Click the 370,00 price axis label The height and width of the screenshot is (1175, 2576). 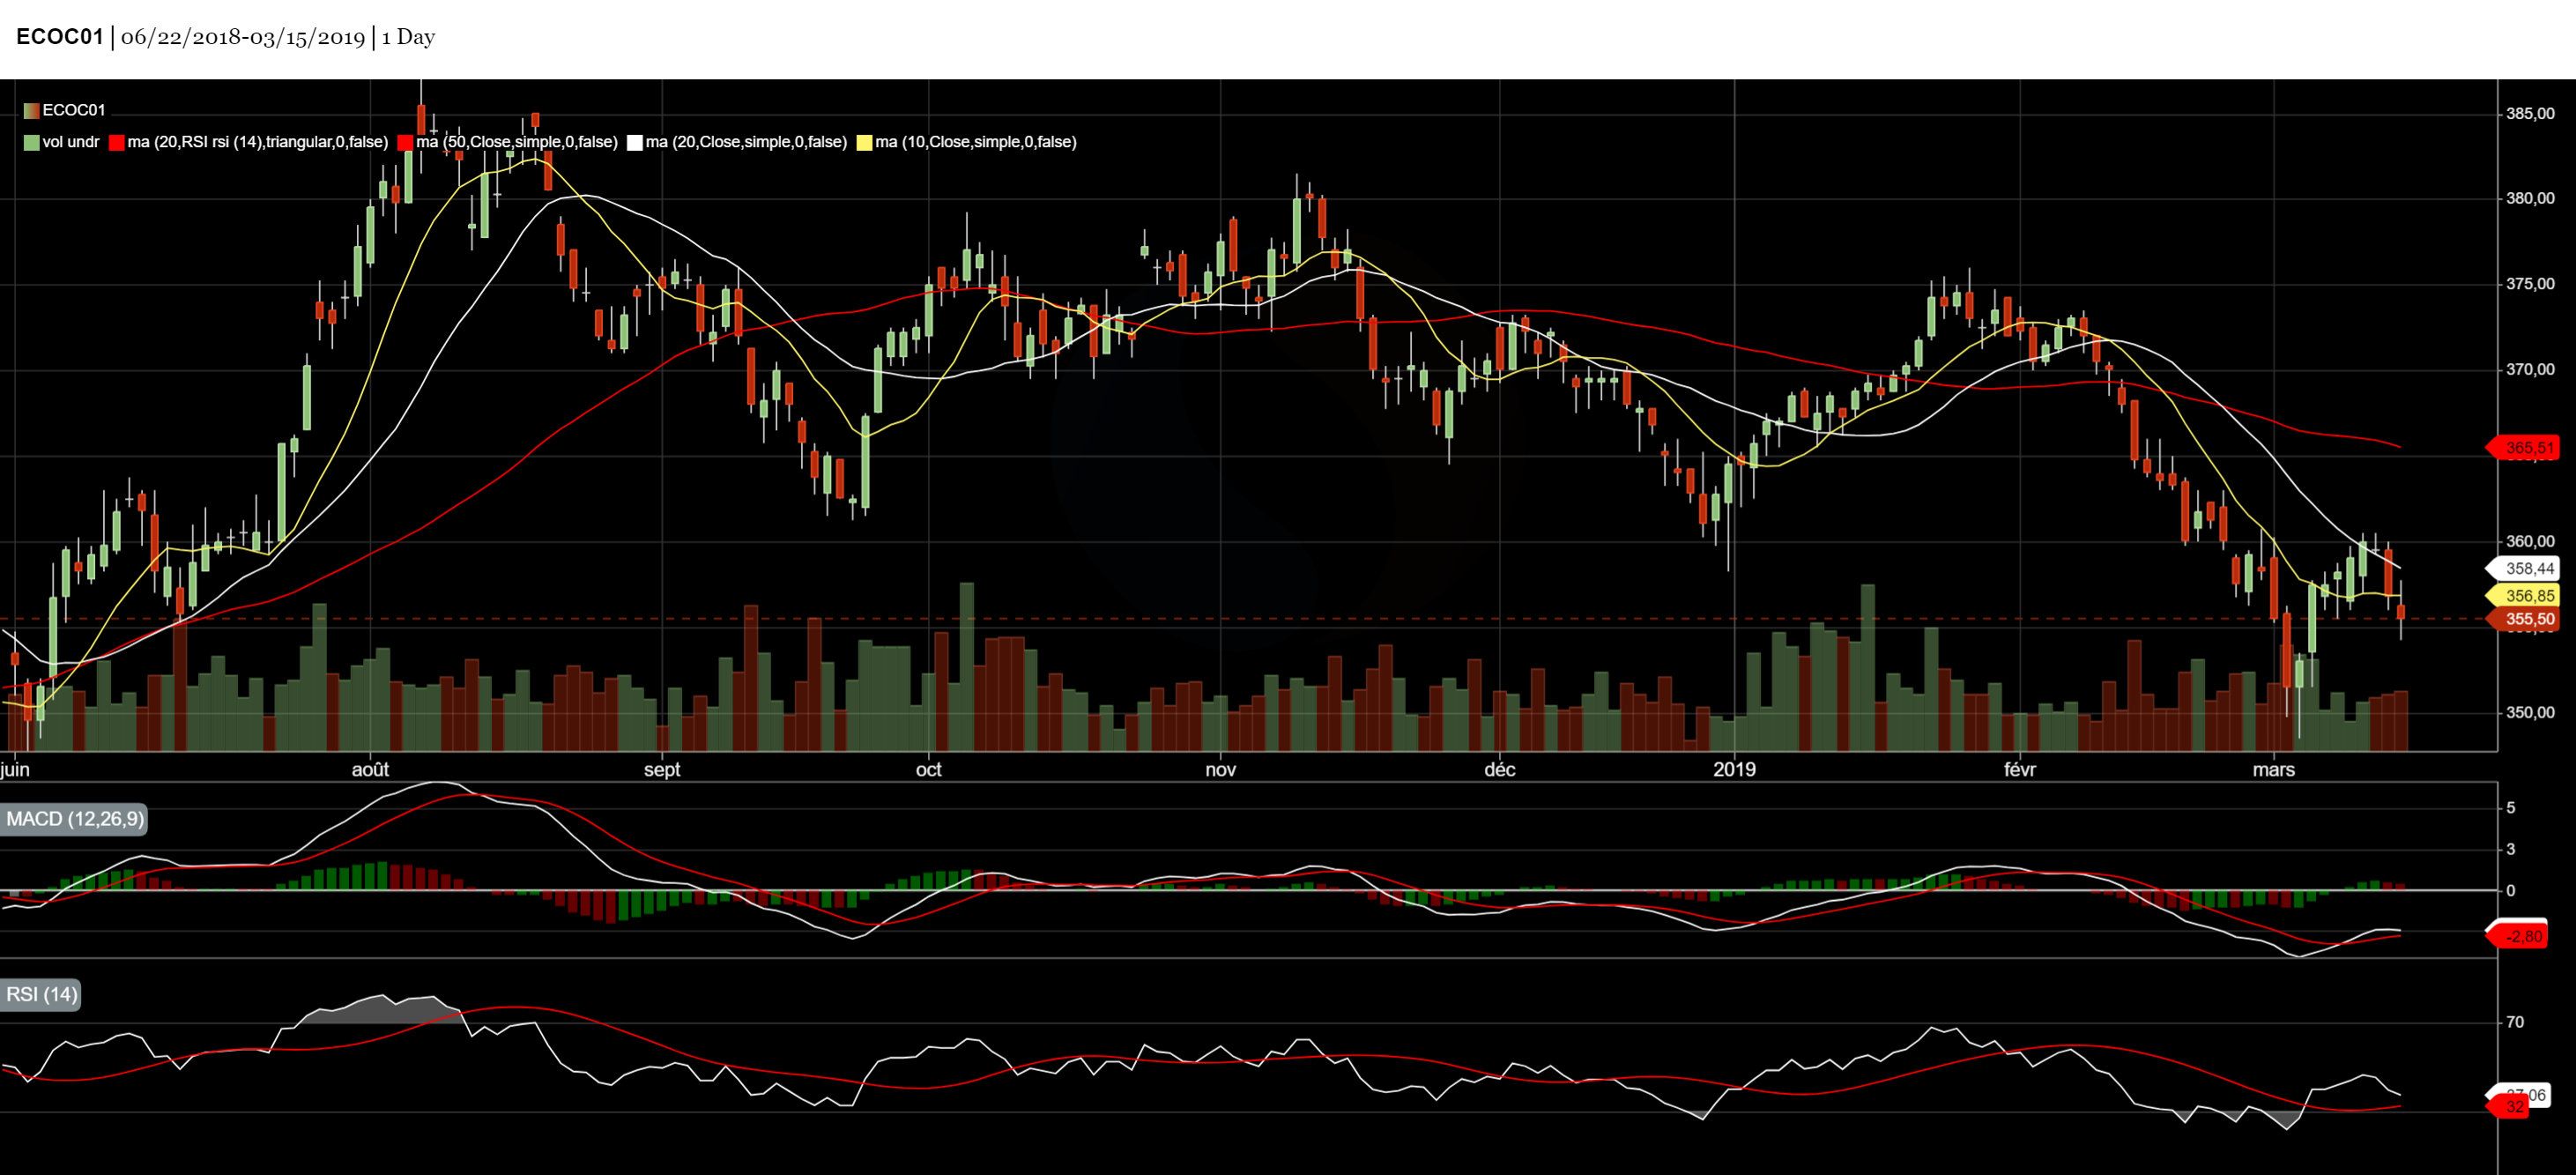click(x=2530, y=370)
